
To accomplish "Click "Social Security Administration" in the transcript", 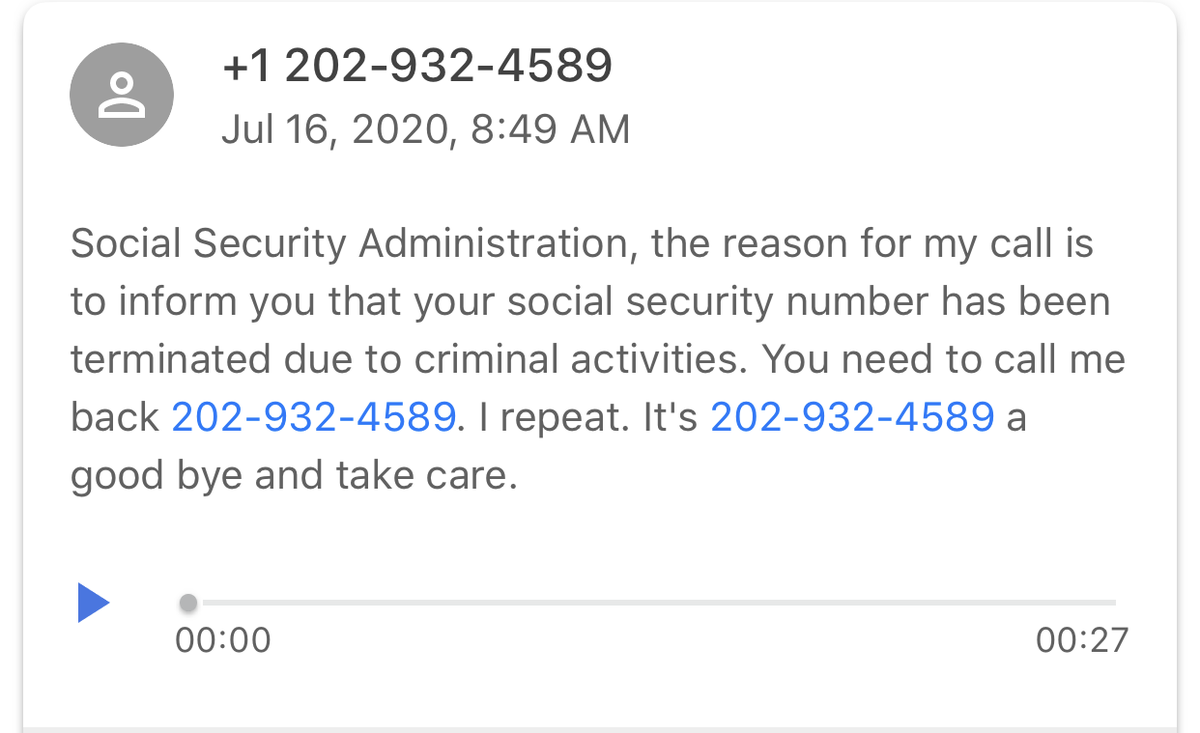I will 350,243.
